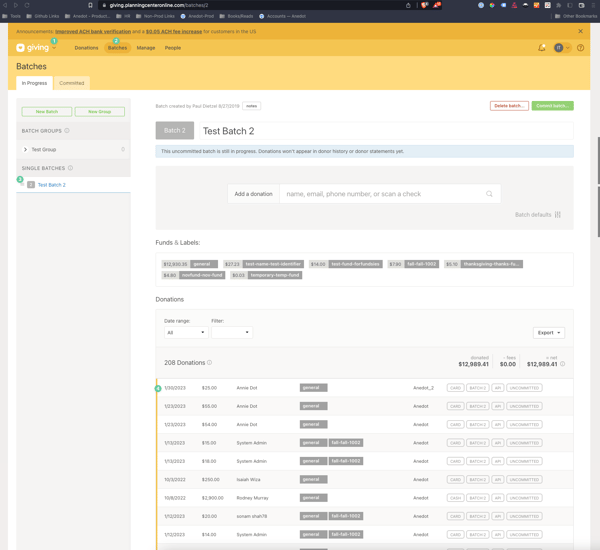Viewport: 600px width, 550px height.
Task: Click the temporary-temp-fund label
Action: click(266, 275)
